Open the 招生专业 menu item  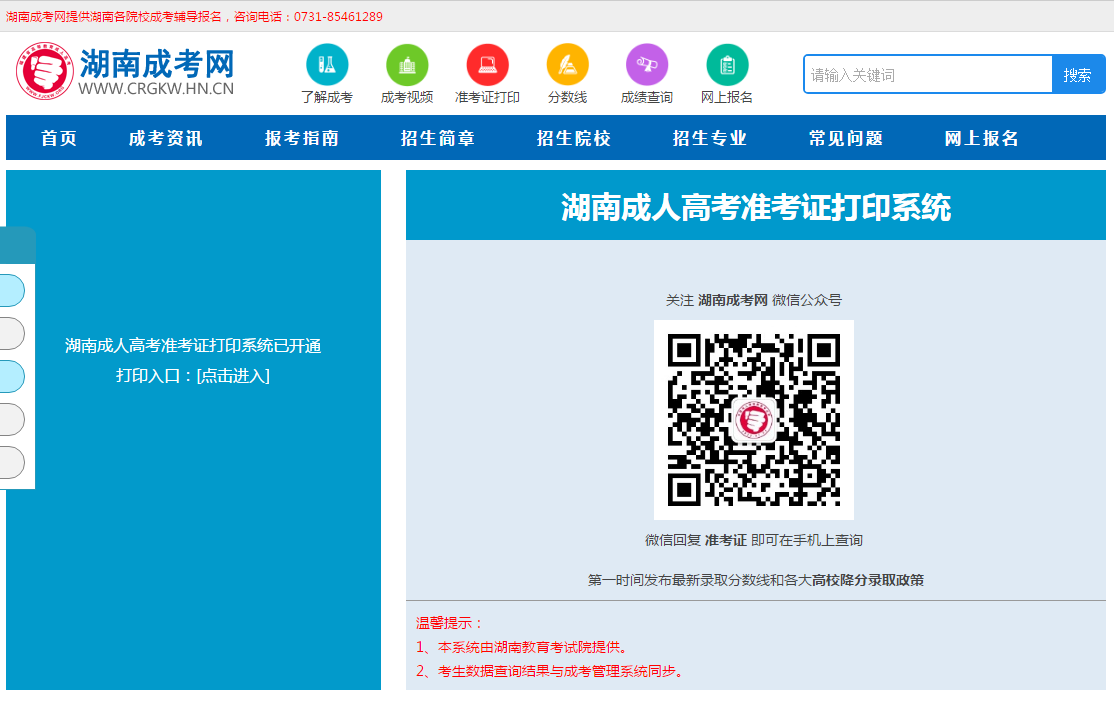pyautogui.click(x=710, y=138)
